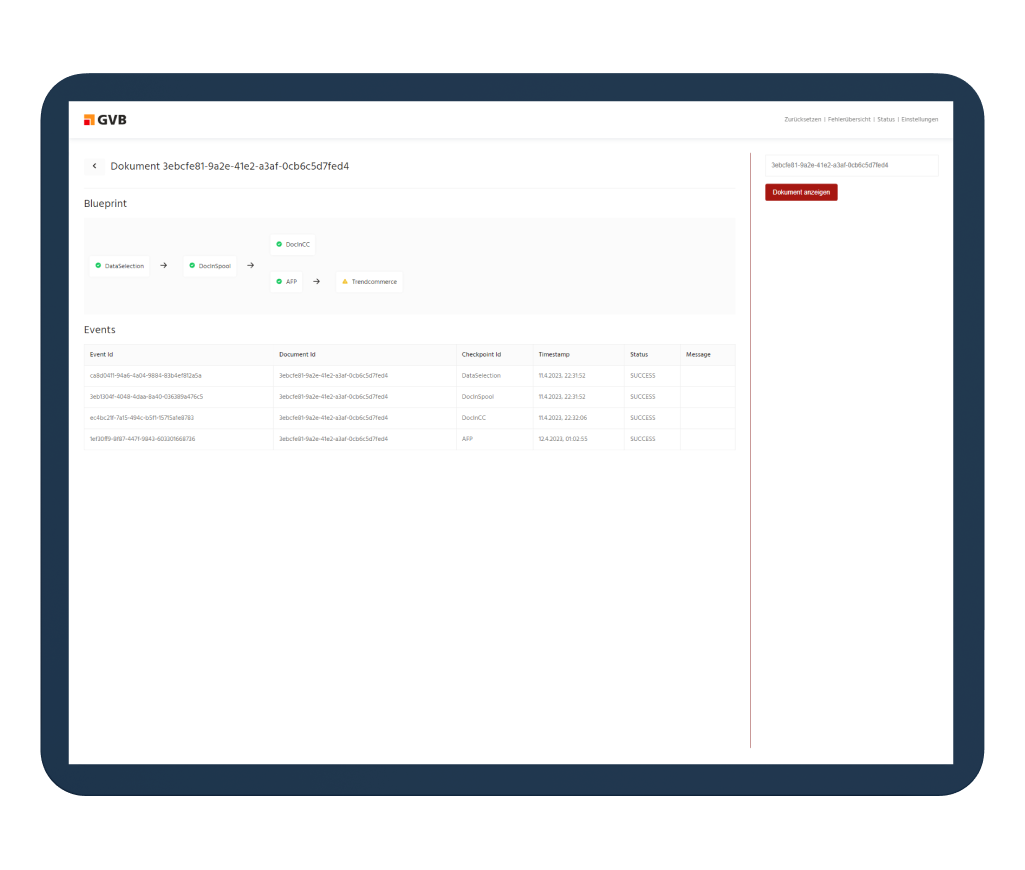Select the DocInSpool blueprint node
This screenshot has height=870, width=1025.
pyautogui.click(x=210, y=266)
